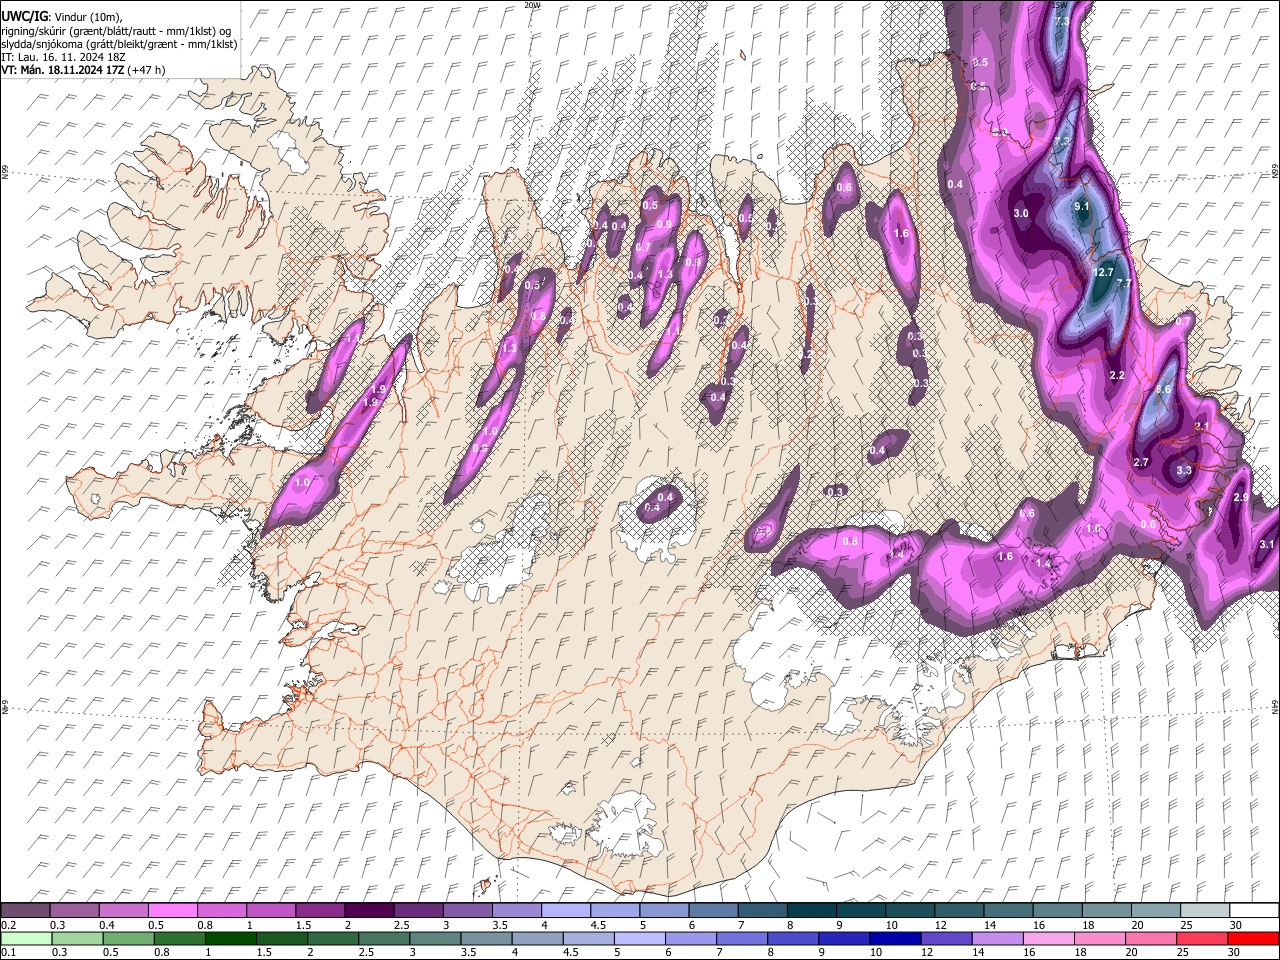The height and width of the screenshot is (960, 1280).
Task: Click the 3.0 precipitation value on the map
Action: click(x=1021, y=214)
